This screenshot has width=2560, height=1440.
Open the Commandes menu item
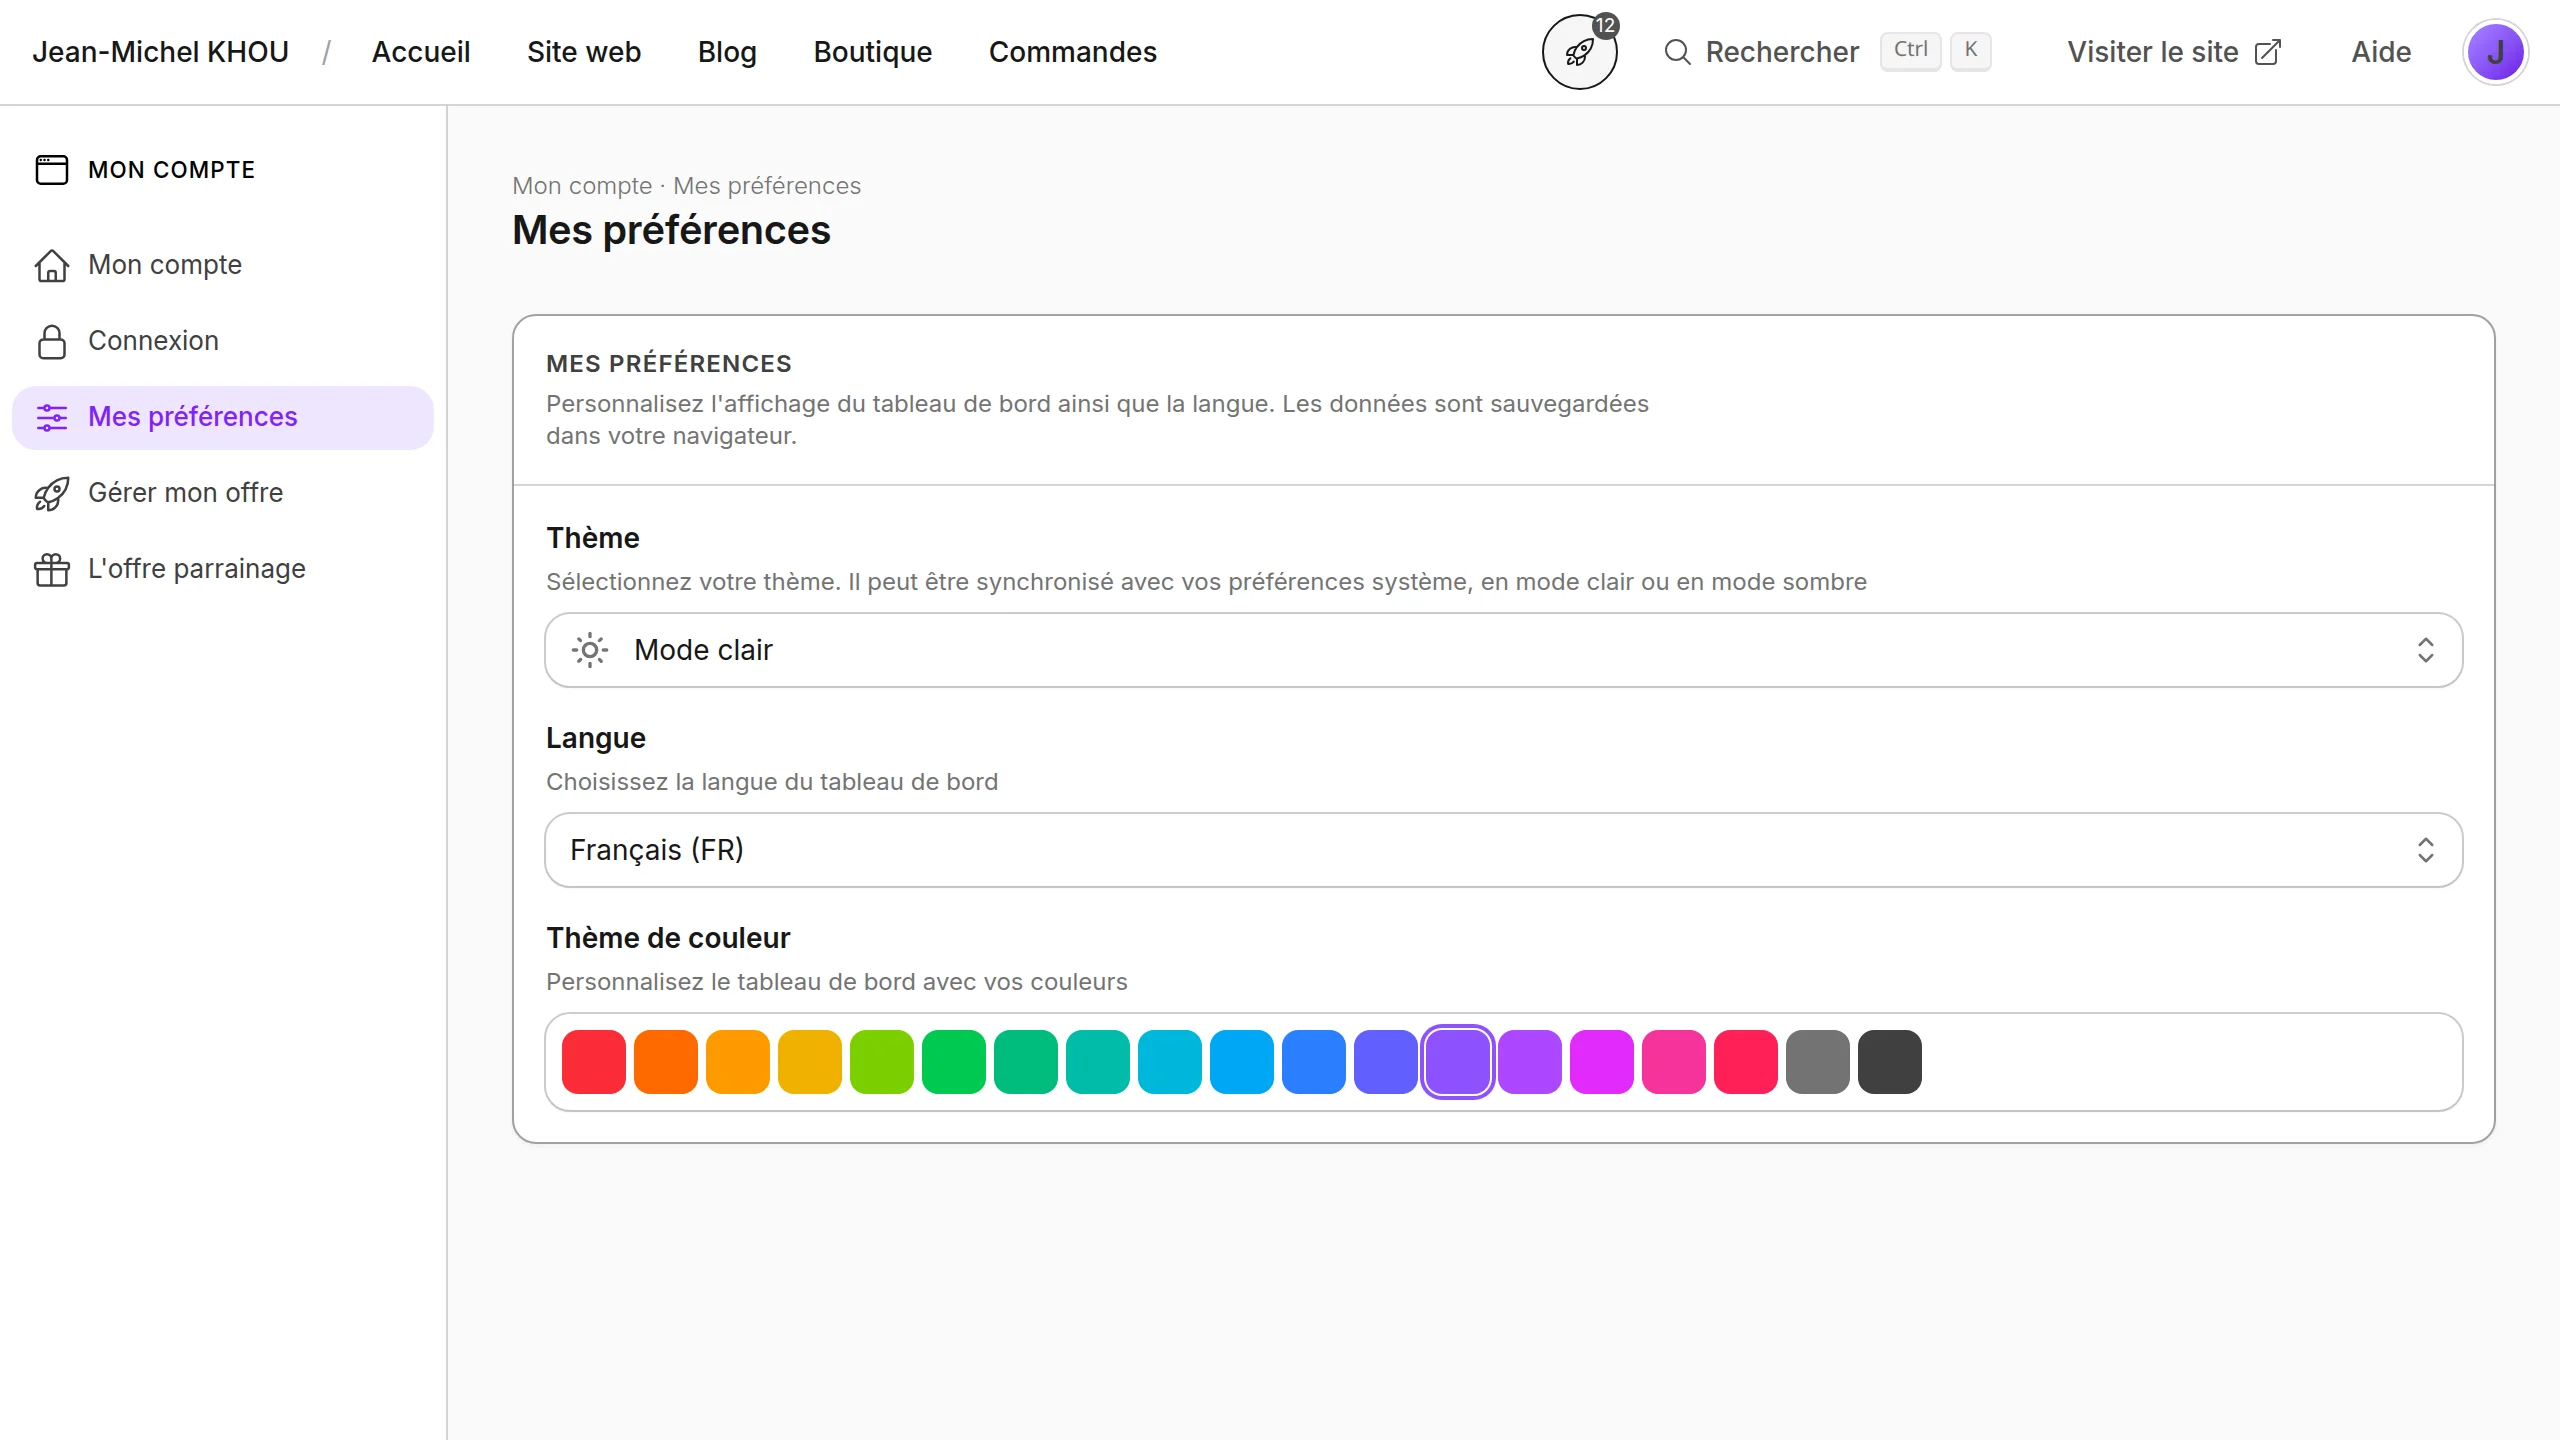1072,52
